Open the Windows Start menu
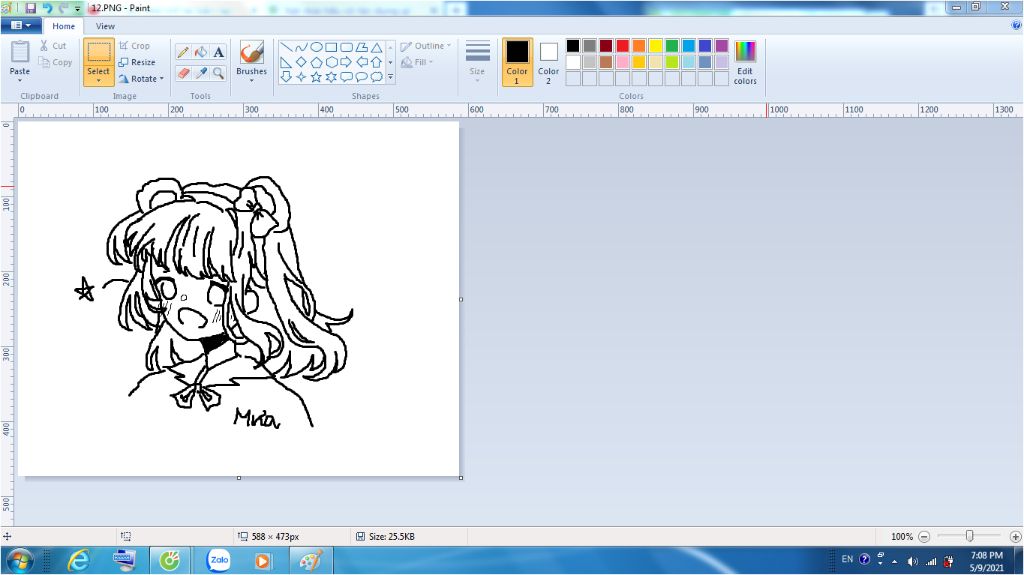This screenshot has width=1024, height=575. (19, 561)
